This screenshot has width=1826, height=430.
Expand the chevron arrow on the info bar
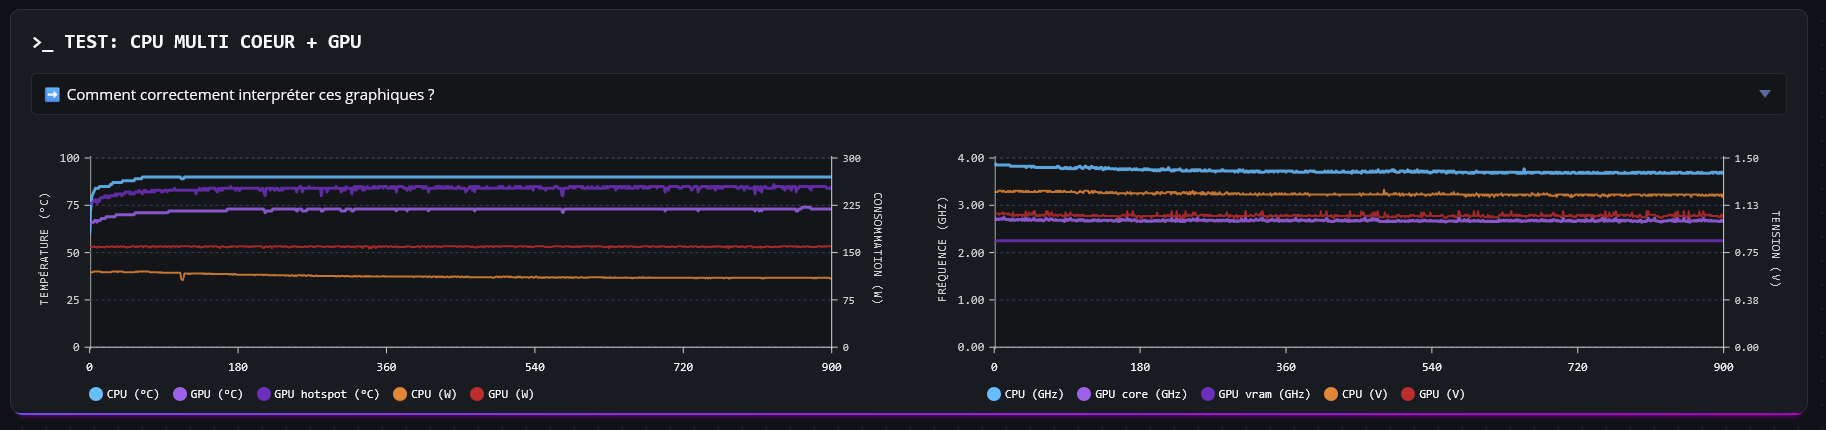tap(1764, 94)
